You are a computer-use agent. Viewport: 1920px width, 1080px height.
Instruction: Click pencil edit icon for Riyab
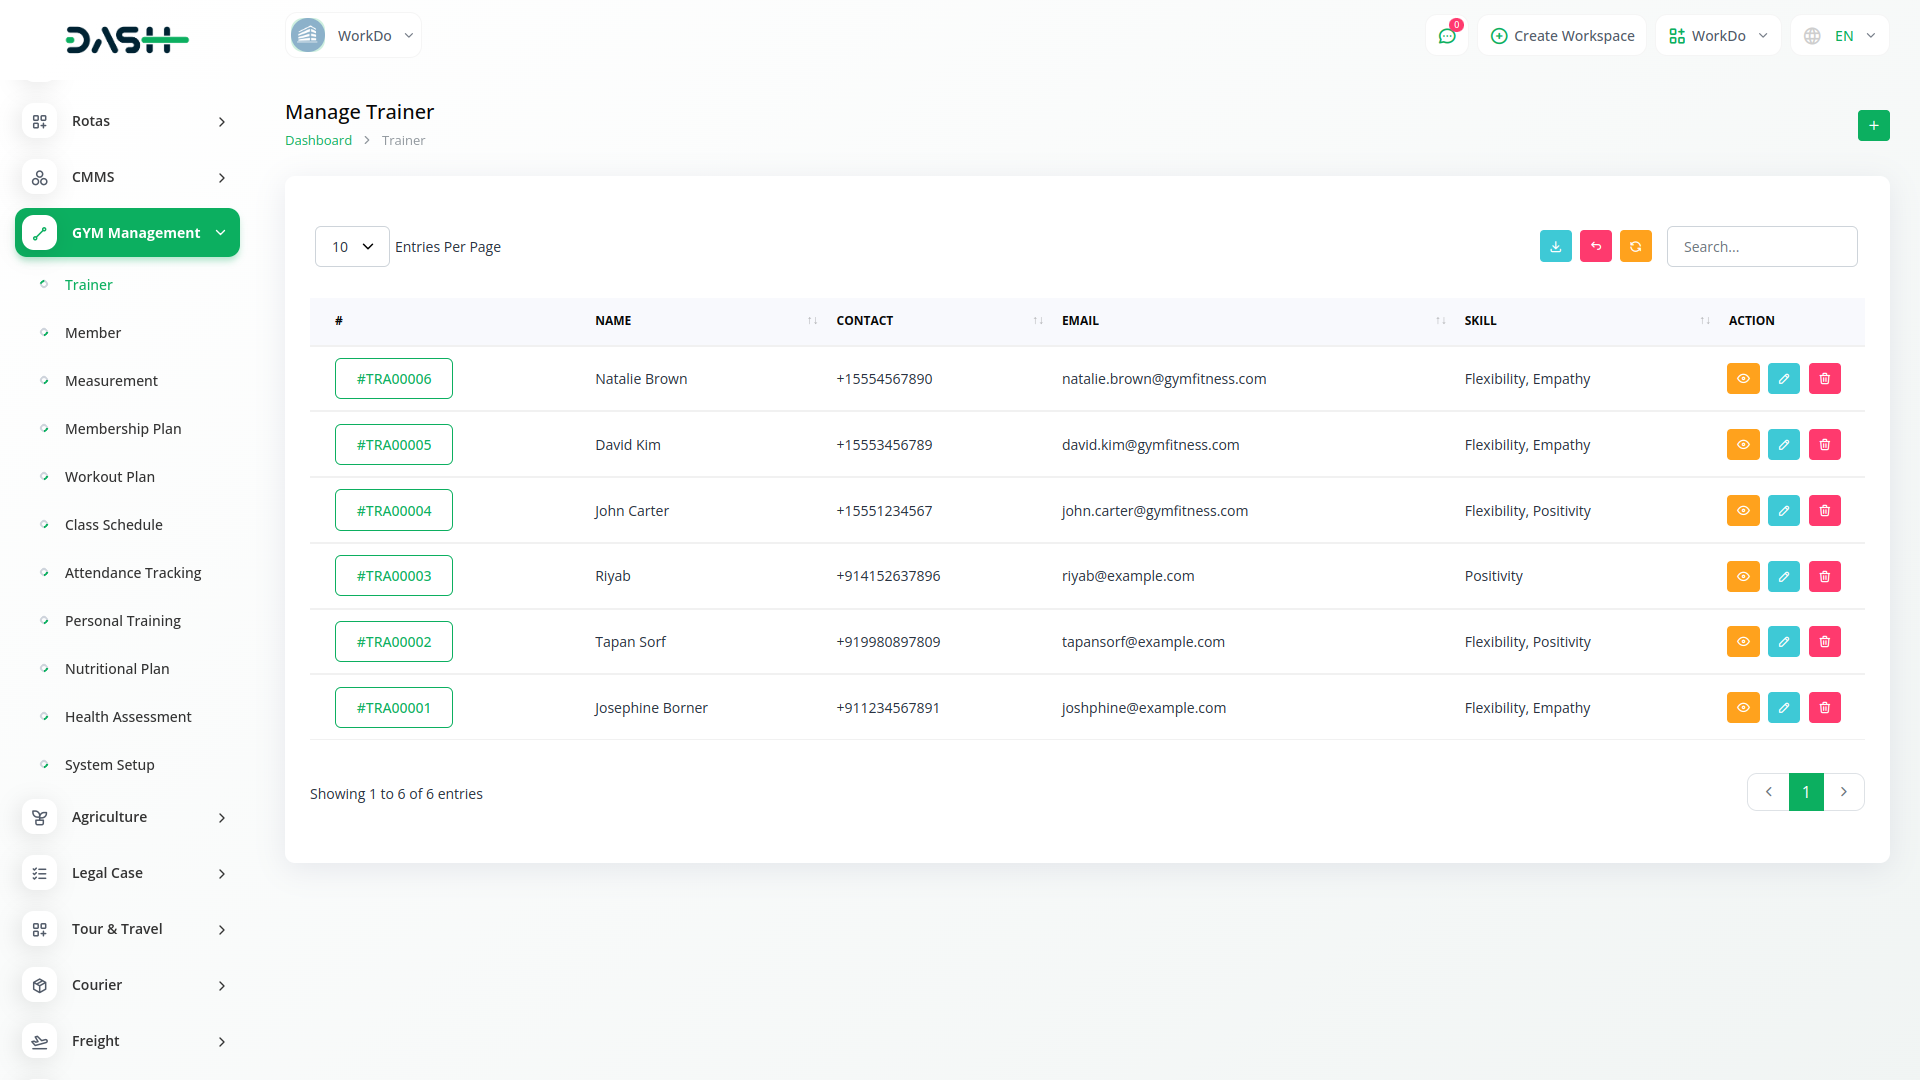[1783, 577]
